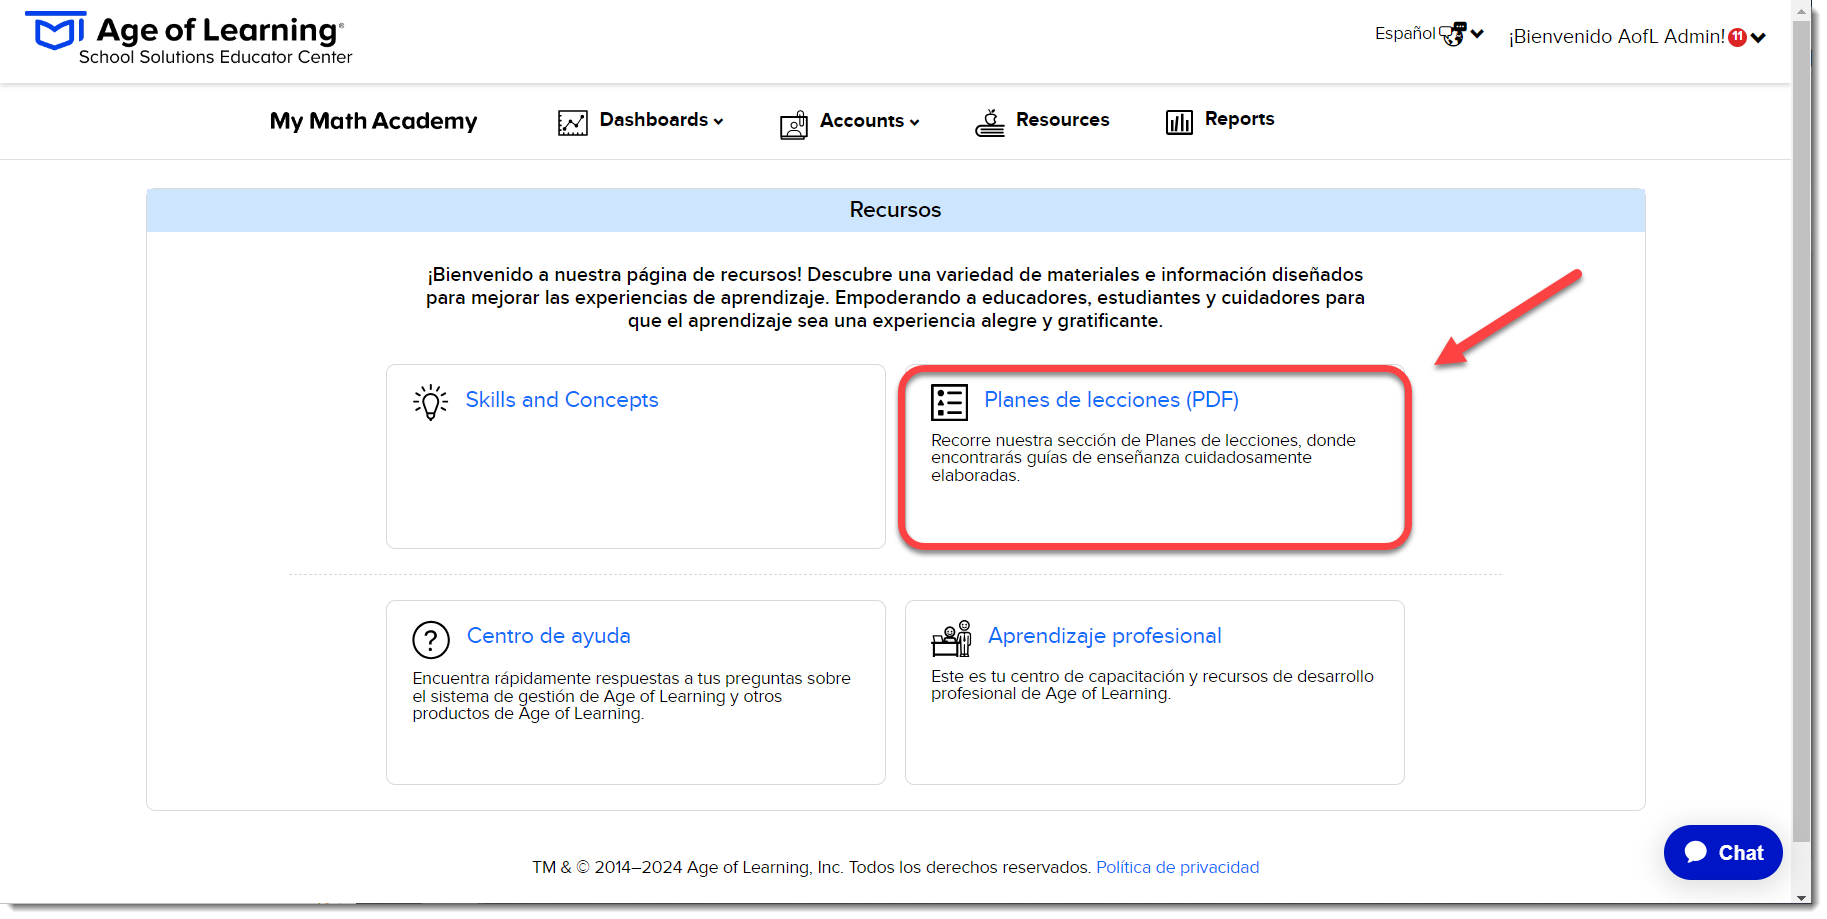The image size is (1827, 919).
Task: Expand the Dashboards dropdown menu
Action: pos(718,121)
